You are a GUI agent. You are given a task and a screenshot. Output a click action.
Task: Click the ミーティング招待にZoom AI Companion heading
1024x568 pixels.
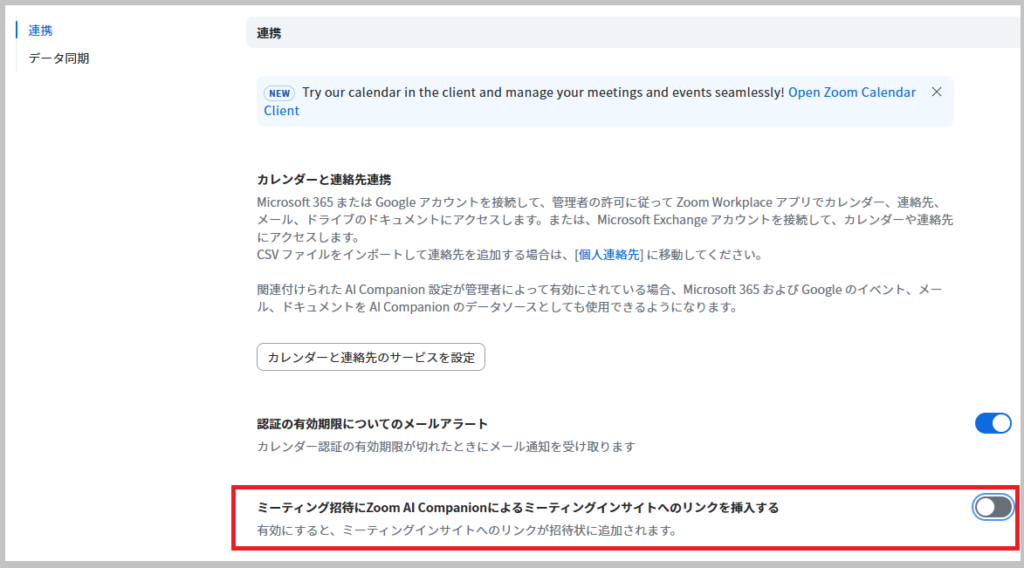coord(517,508)
